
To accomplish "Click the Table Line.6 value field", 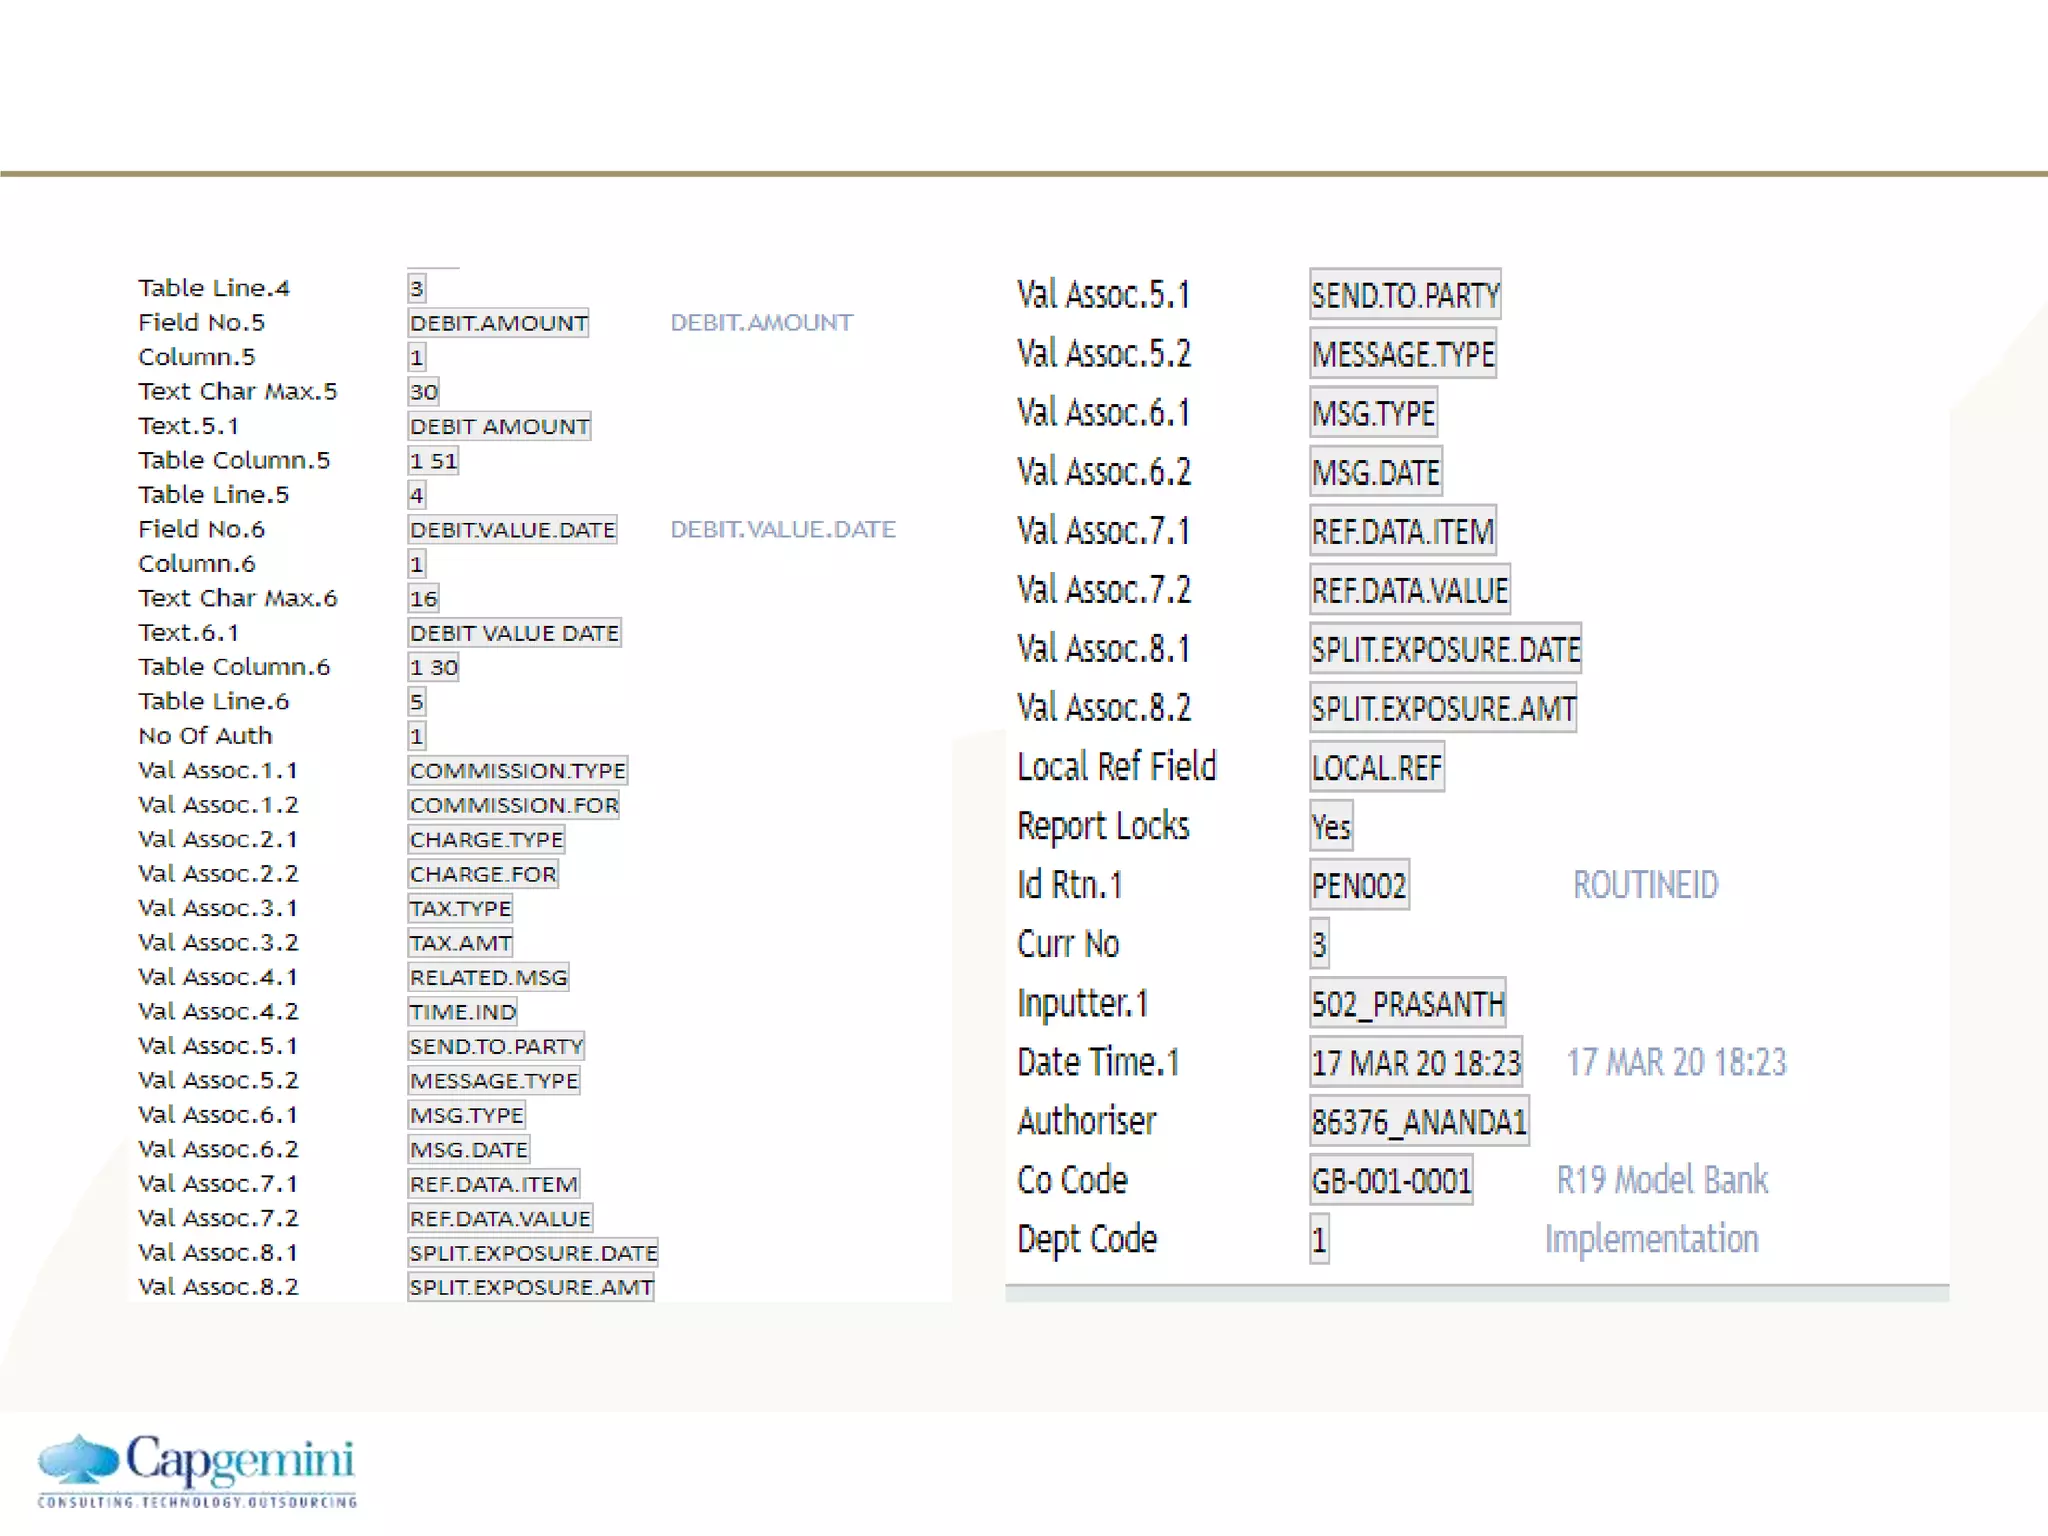I will (417, 702).
